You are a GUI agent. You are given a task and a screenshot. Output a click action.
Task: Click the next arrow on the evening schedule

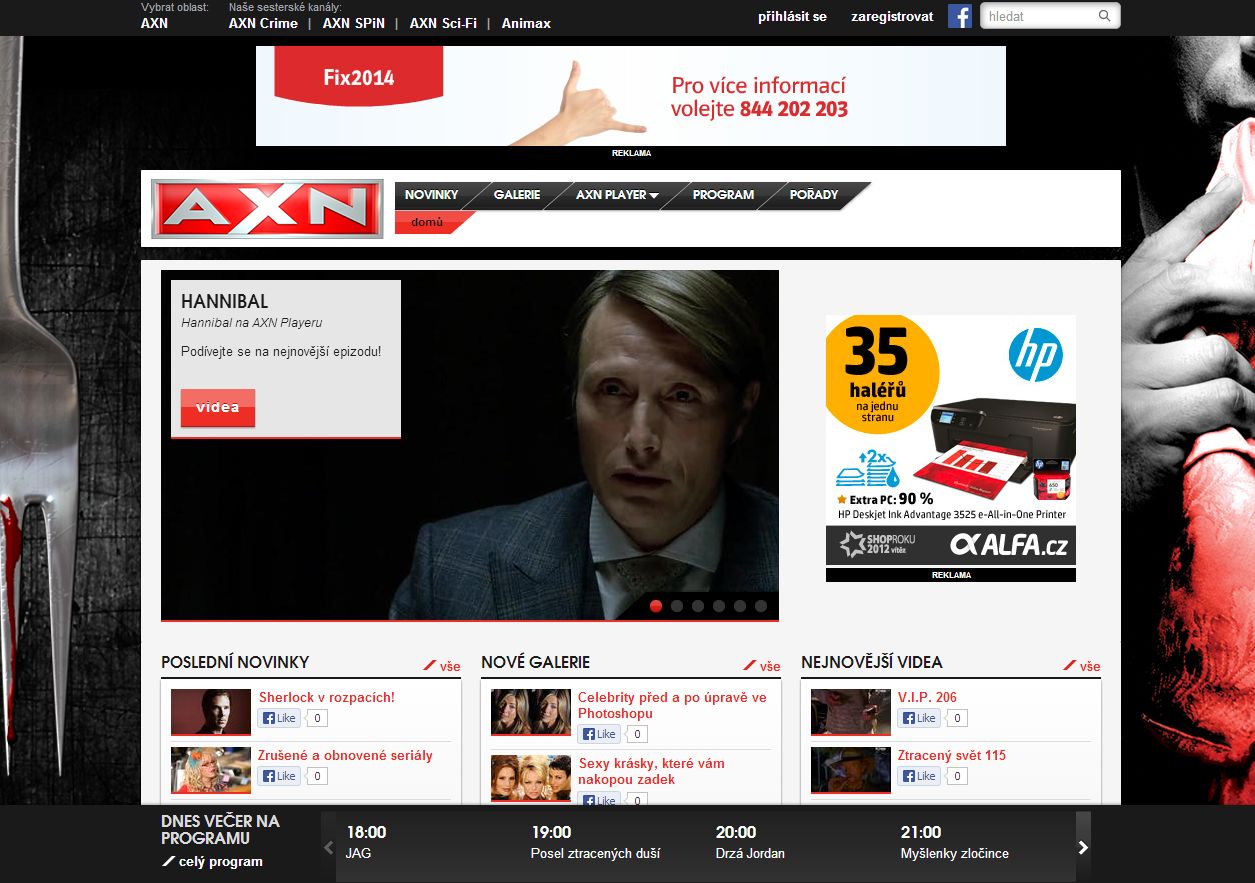[x=1083, y=846]
